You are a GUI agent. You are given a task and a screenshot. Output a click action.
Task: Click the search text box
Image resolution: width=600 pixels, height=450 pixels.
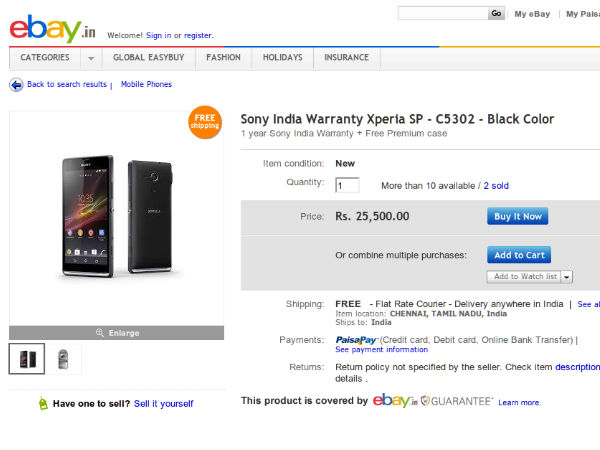442,13
